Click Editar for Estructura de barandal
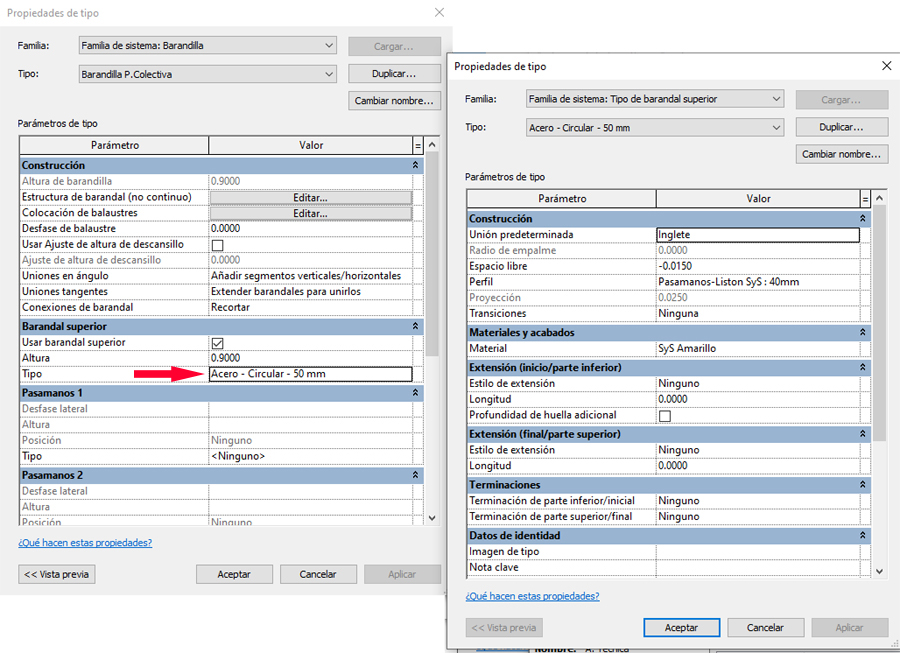The image size is (900, 653). [310, 198]
